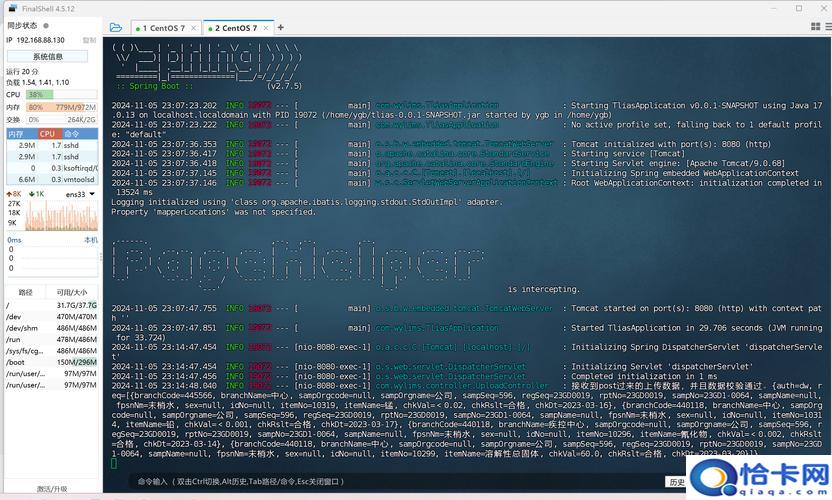Image resolution: width=832 pixels, height=500 pixels.
Task: Click the 系统信息 button
Action: pos(47,56)
